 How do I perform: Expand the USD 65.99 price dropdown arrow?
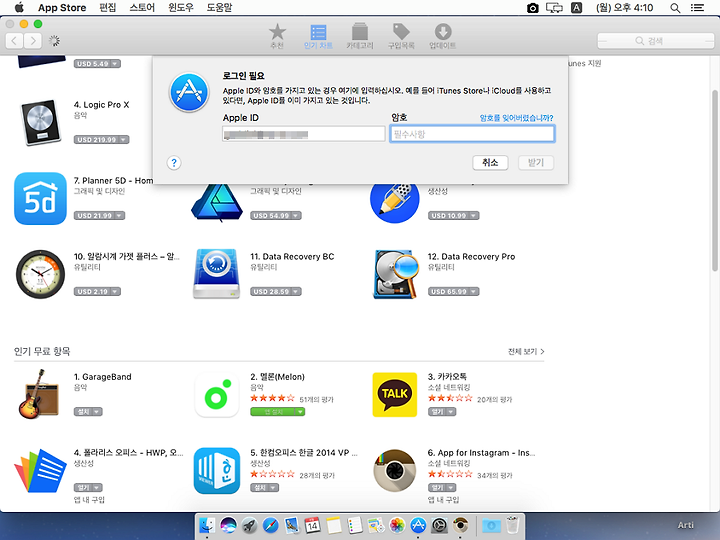click(473, 292)
